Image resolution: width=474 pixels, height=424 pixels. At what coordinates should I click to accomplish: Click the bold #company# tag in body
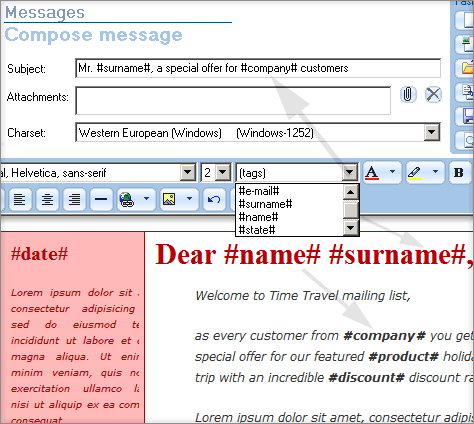pyautogui.click(x=385, y=336)
